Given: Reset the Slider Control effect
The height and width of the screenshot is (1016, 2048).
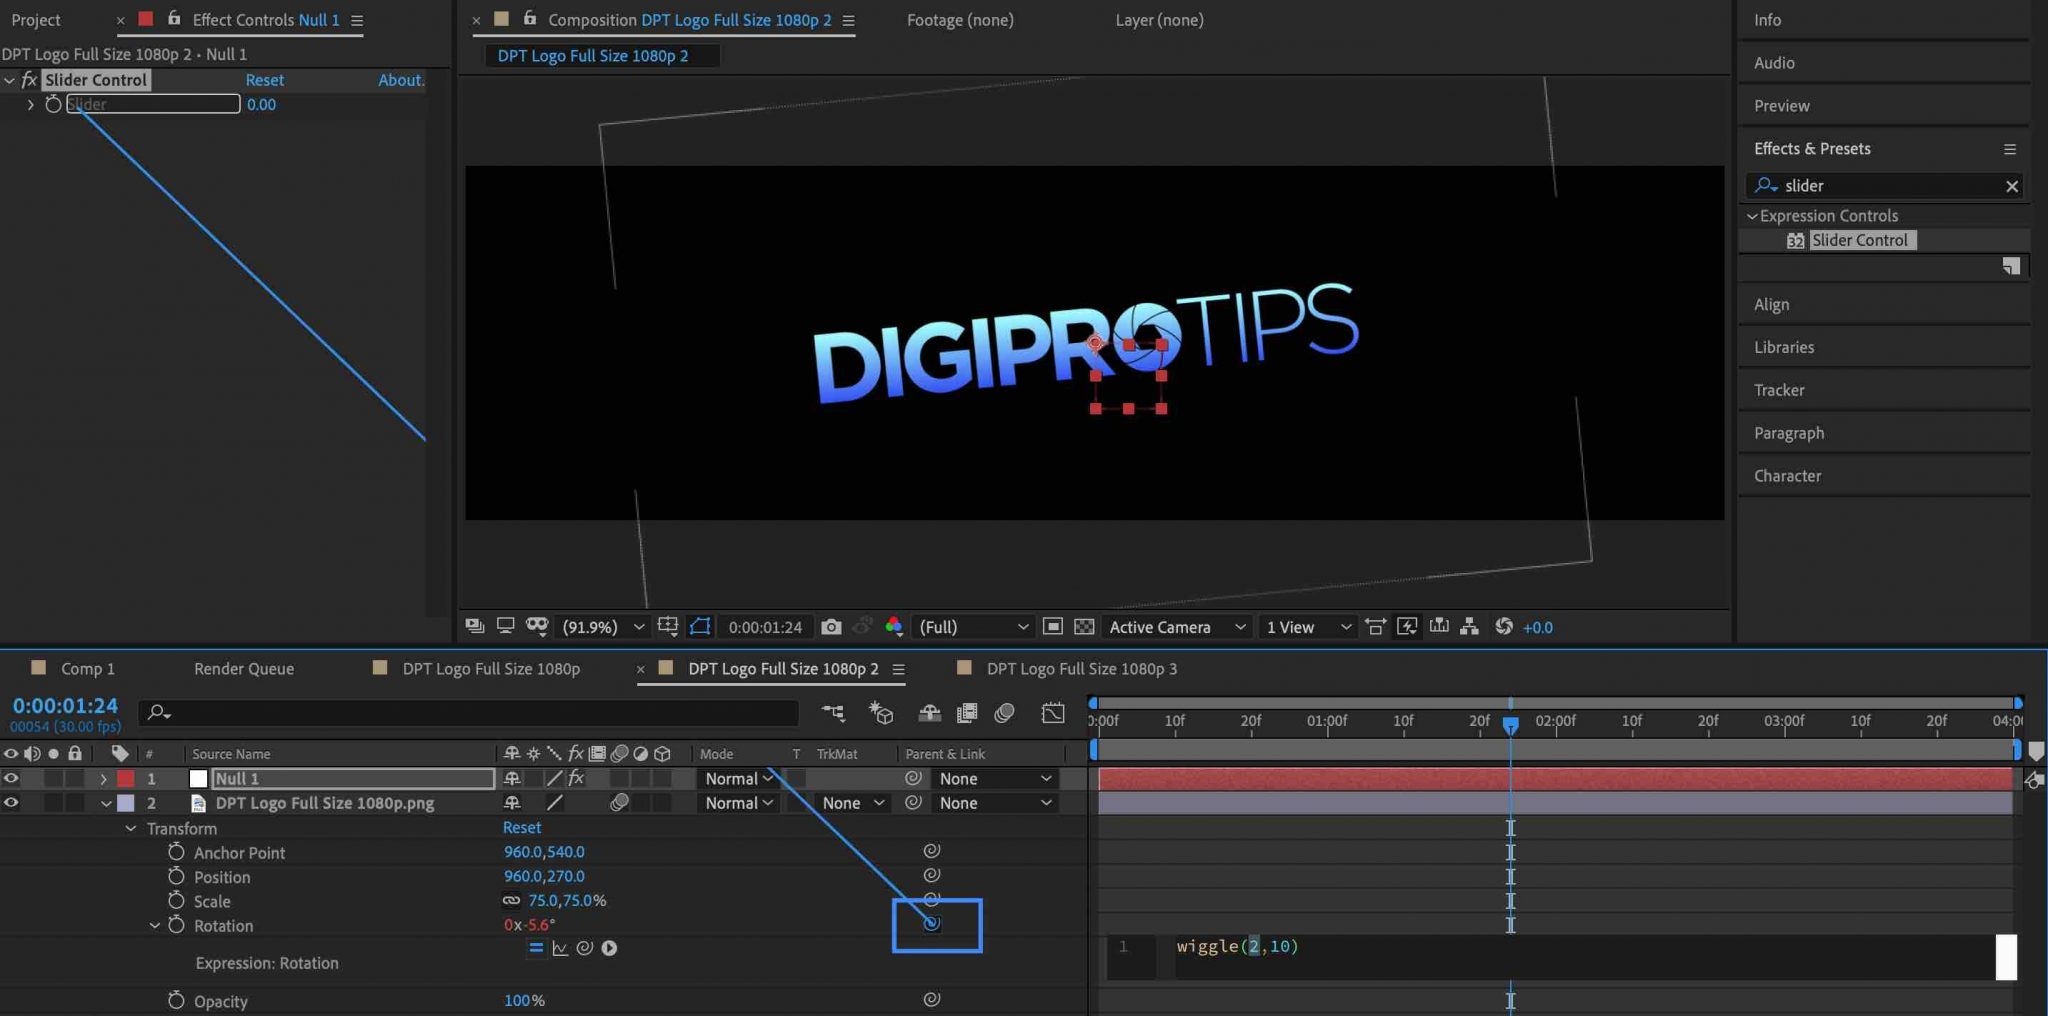Looking at the screenshot, I should pyautogui.click(x=265, y=79).
